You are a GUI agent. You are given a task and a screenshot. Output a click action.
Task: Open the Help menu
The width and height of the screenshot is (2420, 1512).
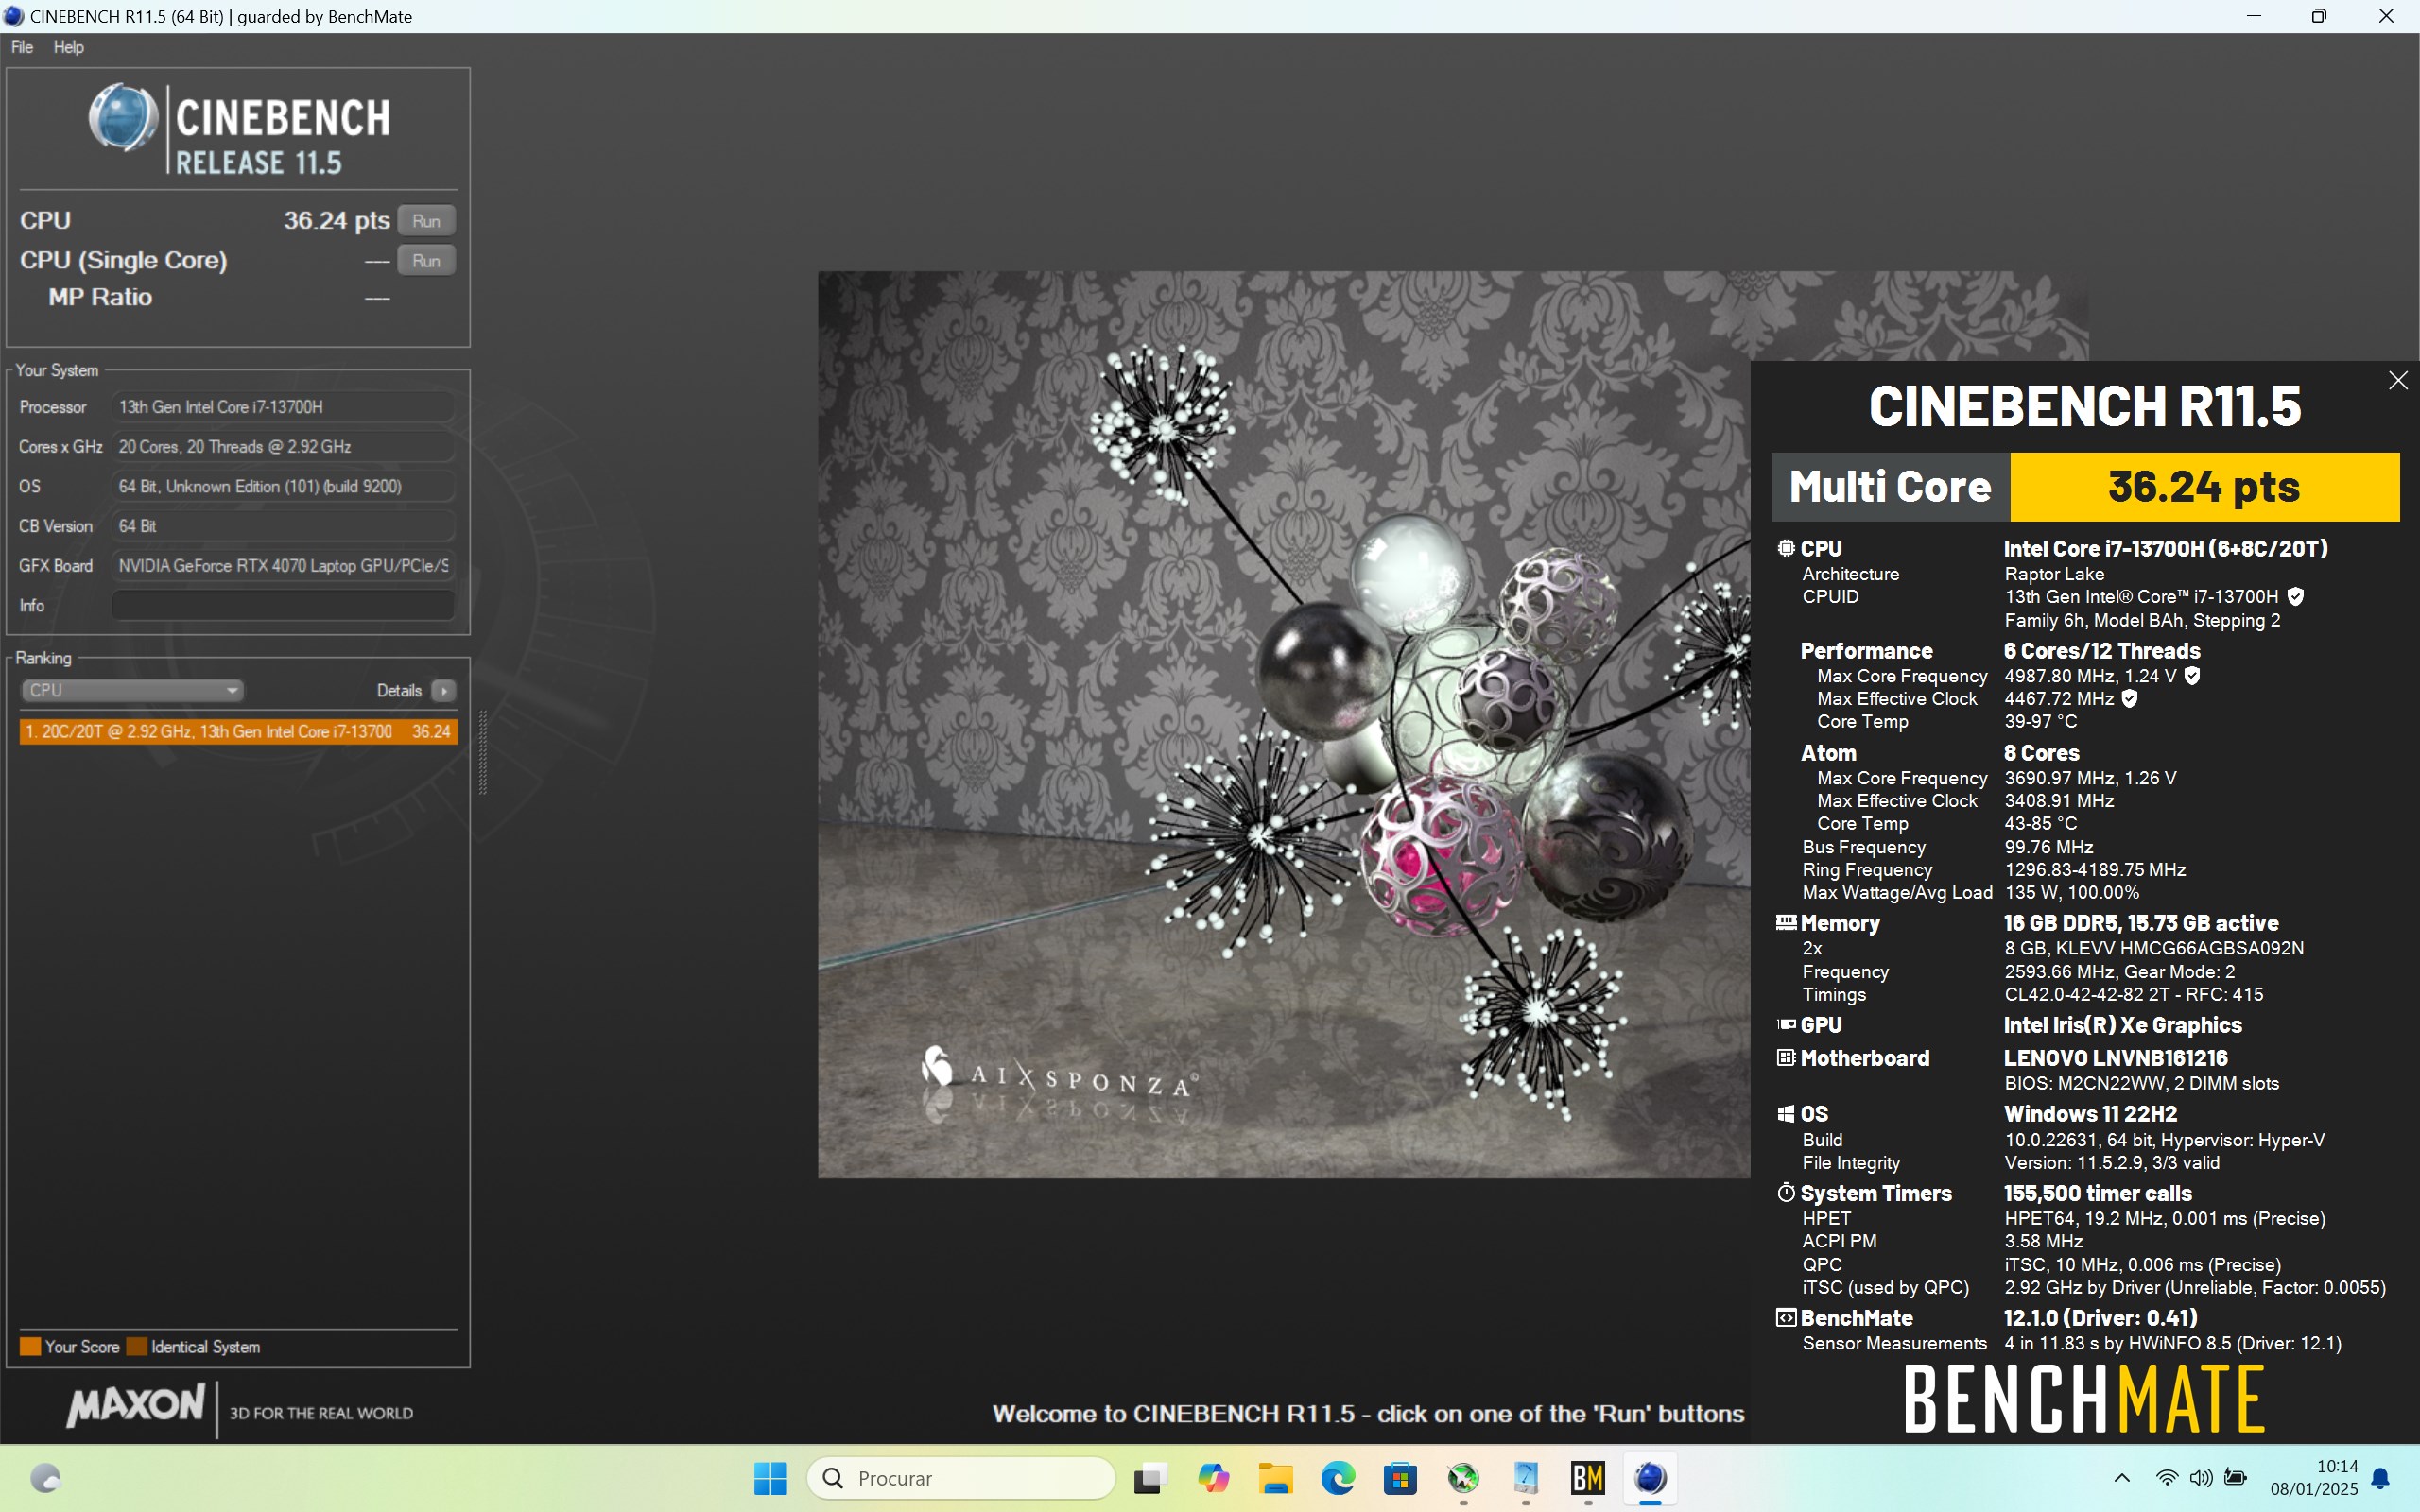click(68, 47)
